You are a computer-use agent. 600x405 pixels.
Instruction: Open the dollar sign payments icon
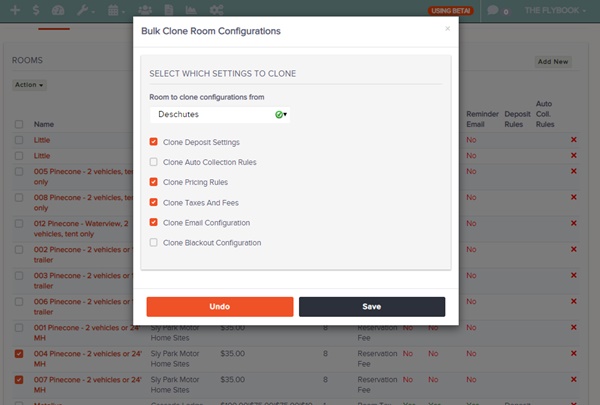[36, 10]
